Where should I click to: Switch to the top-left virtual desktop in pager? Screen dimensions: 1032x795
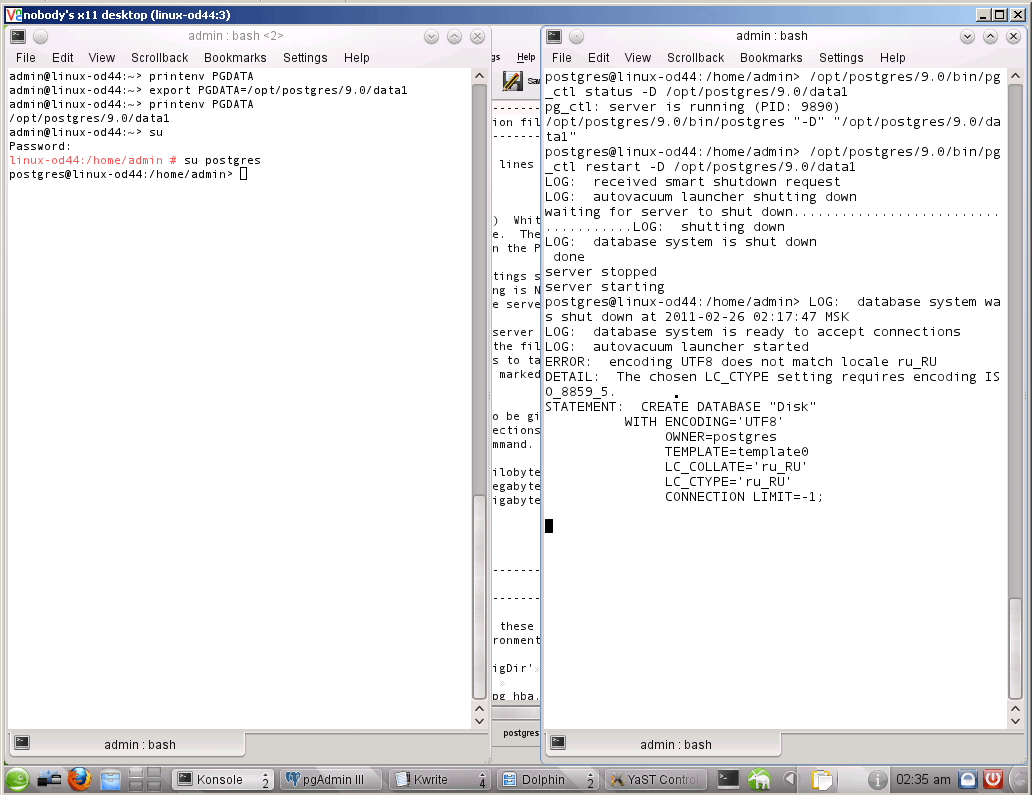pyautogui.click(x=136, y=773)
